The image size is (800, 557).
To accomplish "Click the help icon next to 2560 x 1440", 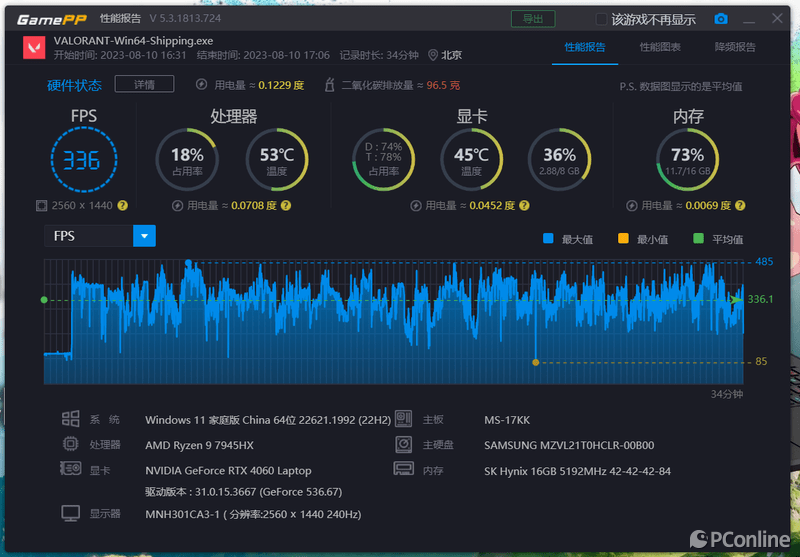I will pos(122,206).
